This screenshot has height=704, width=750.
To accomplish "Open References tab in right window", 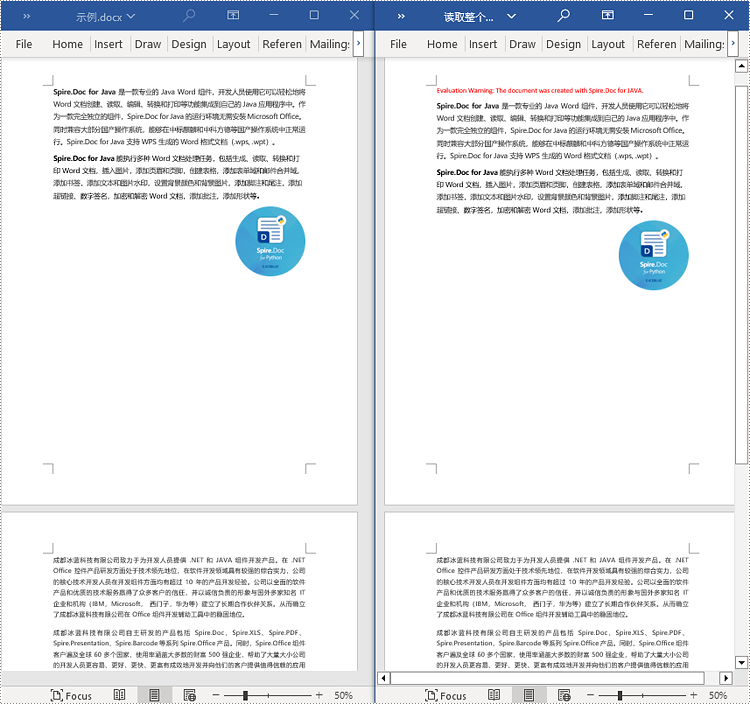I will tap(656, 44).
